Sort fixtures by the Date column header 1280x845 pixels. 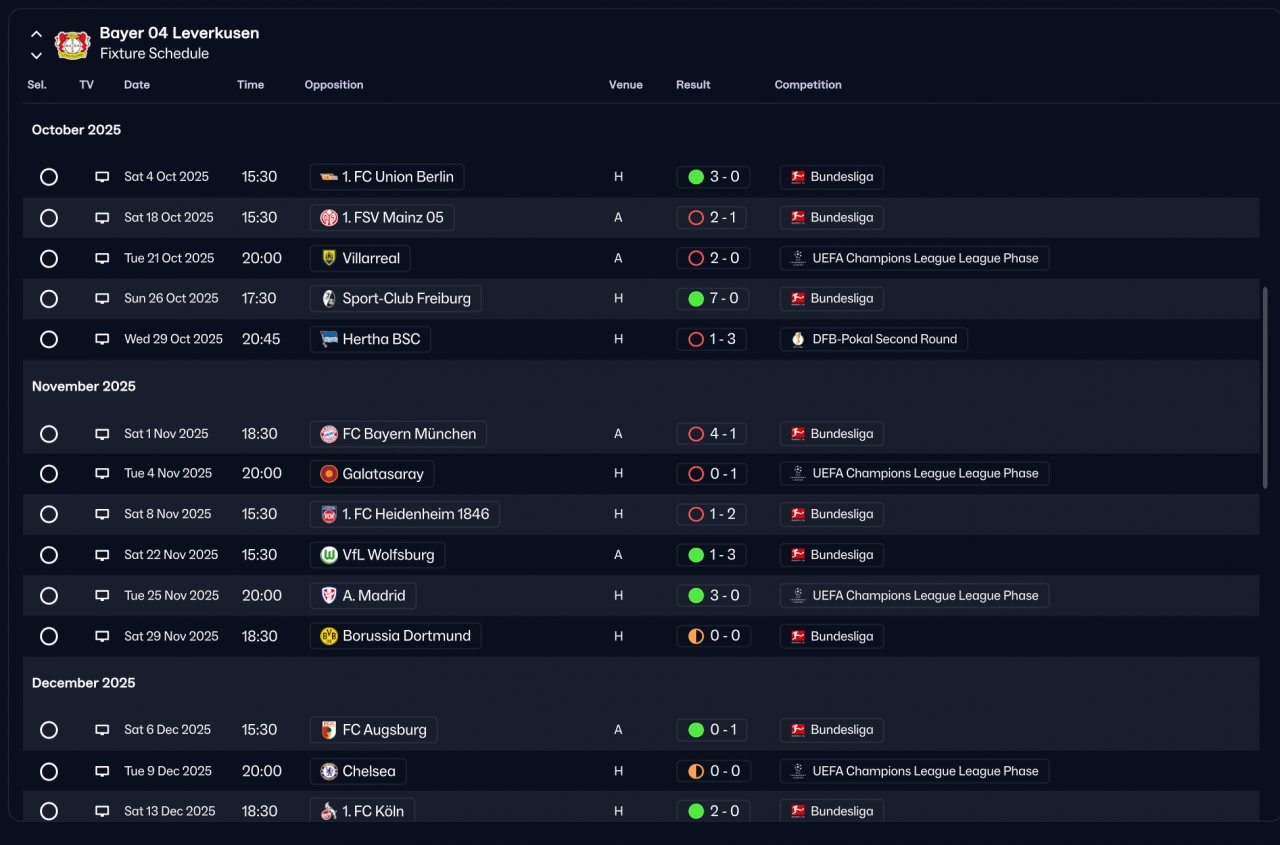coord(137,85)
